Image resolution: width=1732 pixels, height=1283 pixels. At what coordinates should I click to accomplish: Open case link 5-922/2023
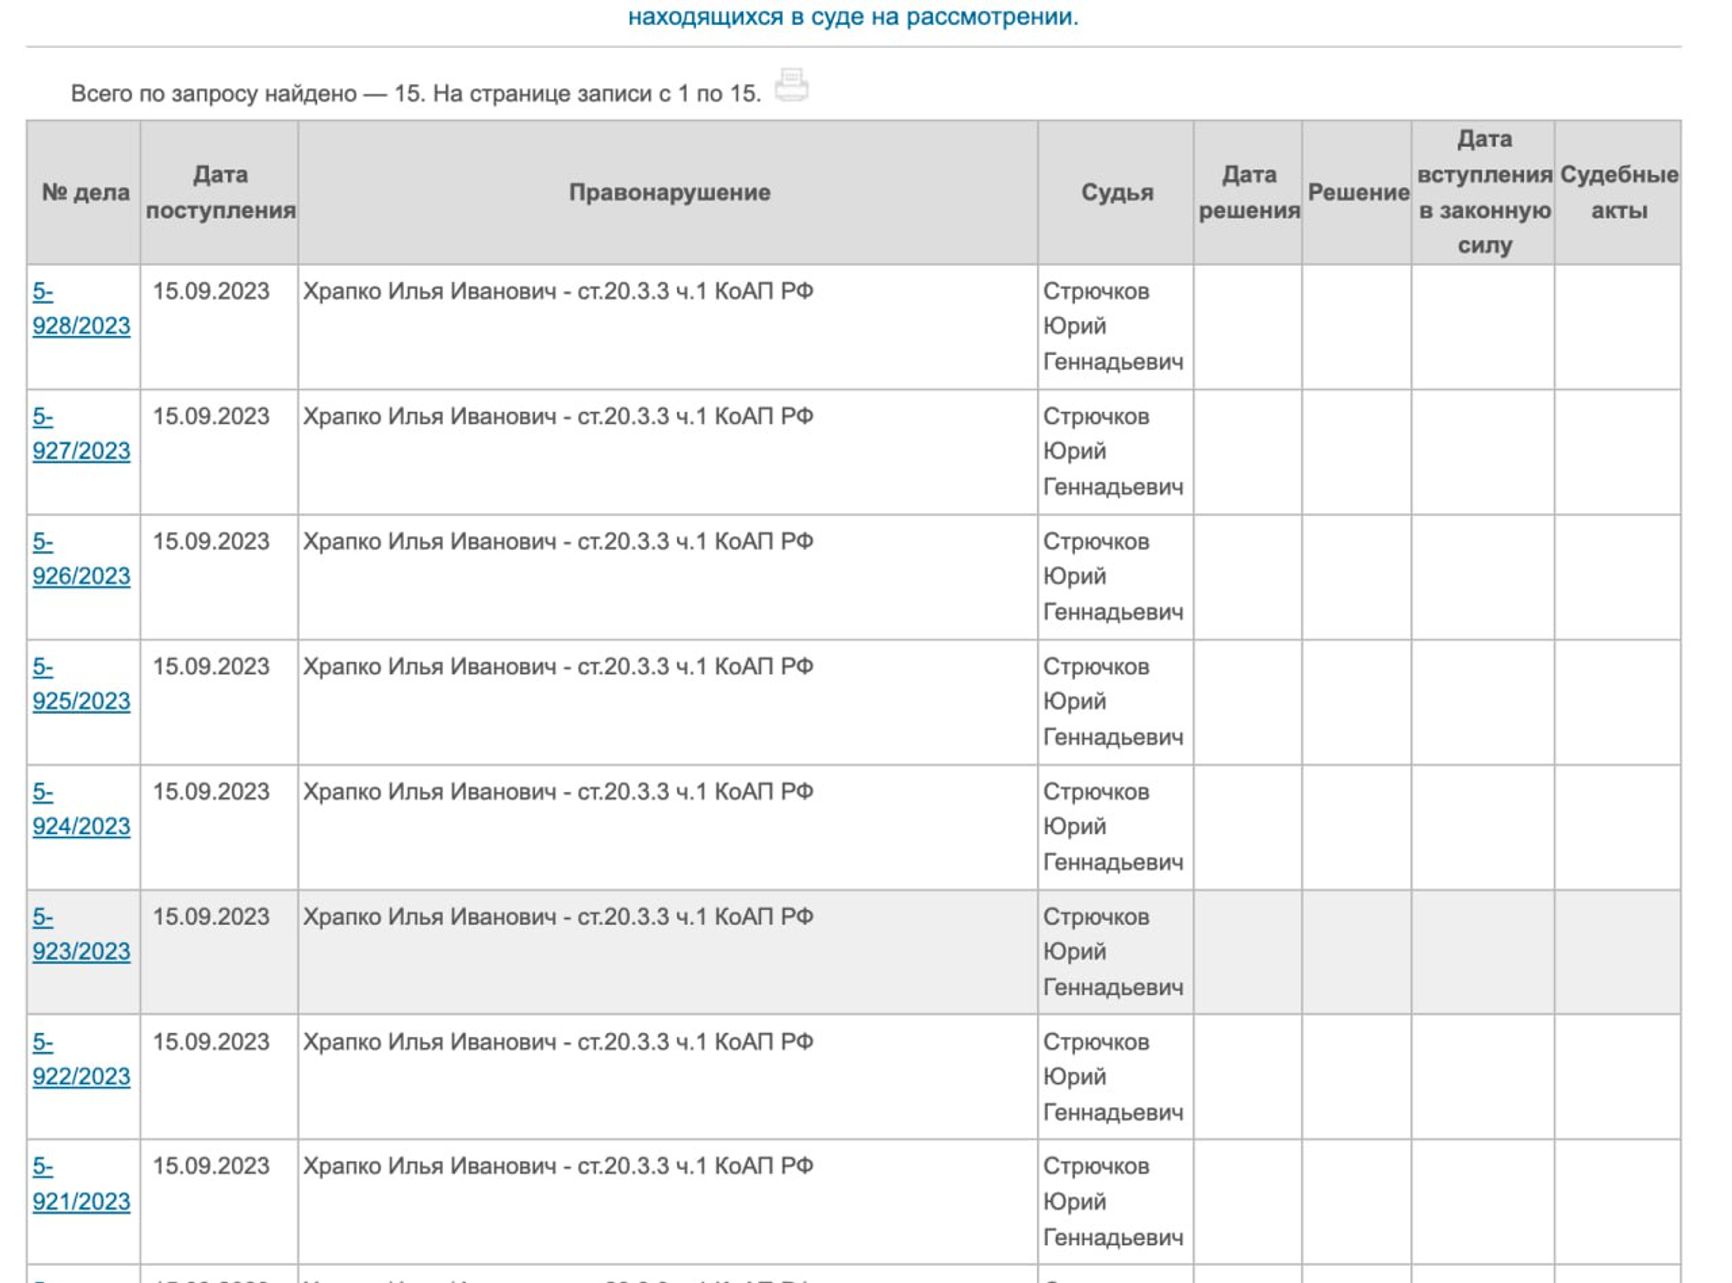tap(81, 1076)
